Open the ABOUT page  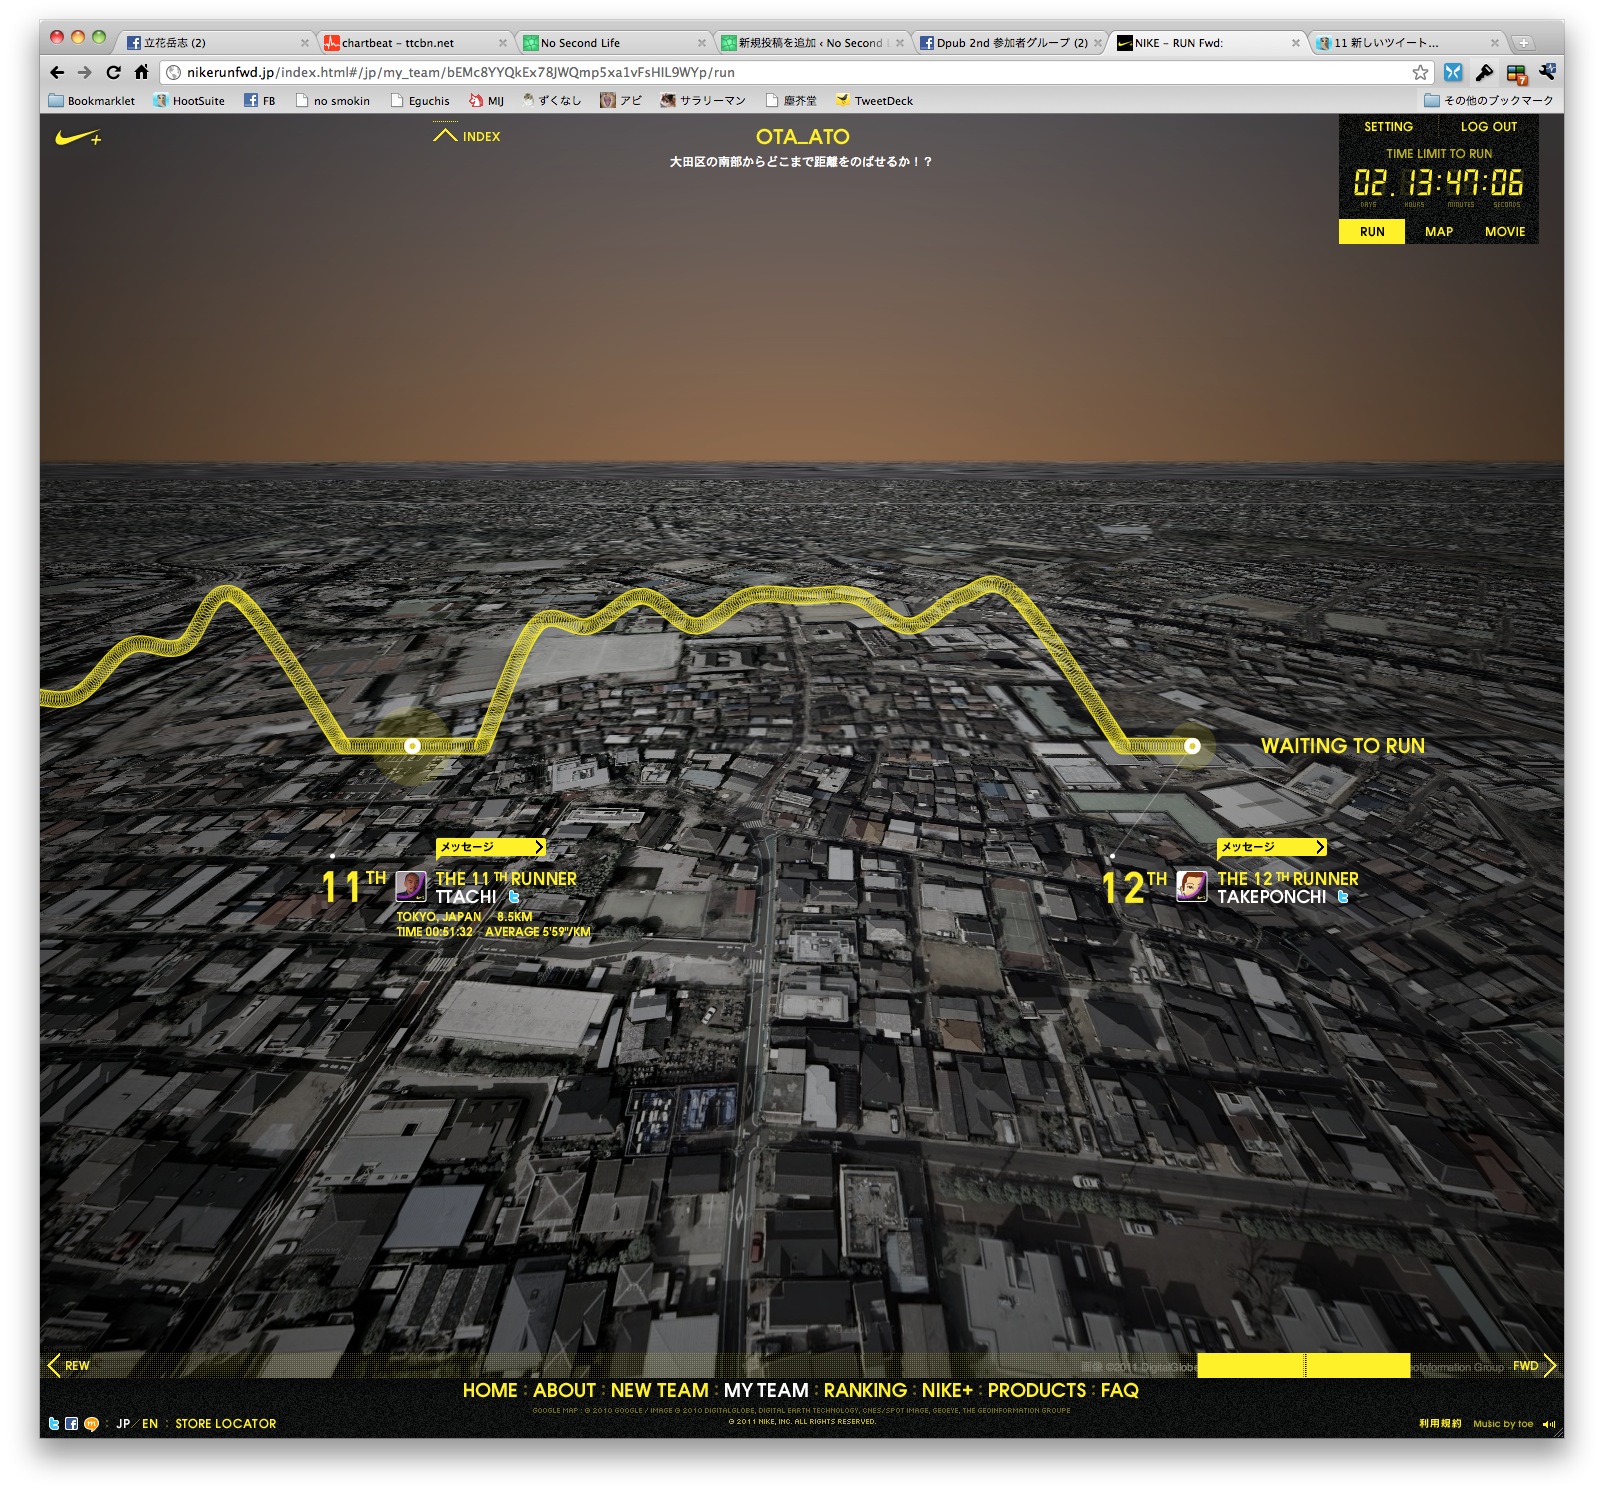[564, 1390]
